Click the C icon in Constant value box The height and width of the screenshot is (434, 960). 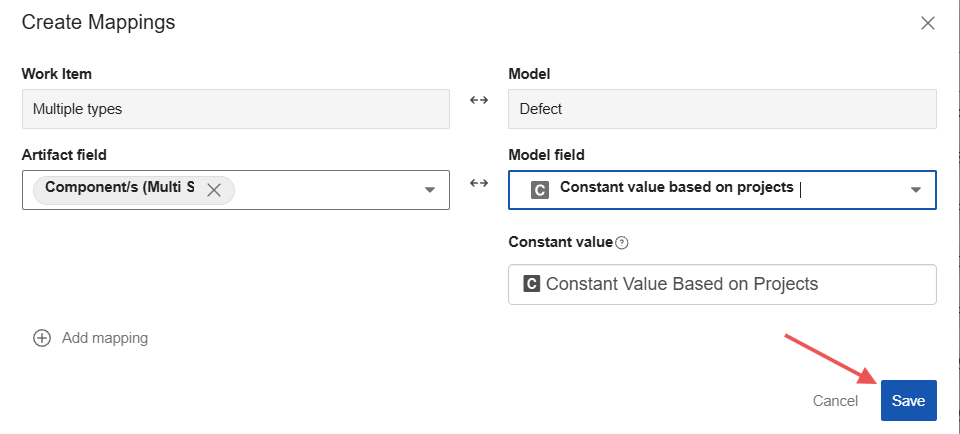click(x=532, y=284)
